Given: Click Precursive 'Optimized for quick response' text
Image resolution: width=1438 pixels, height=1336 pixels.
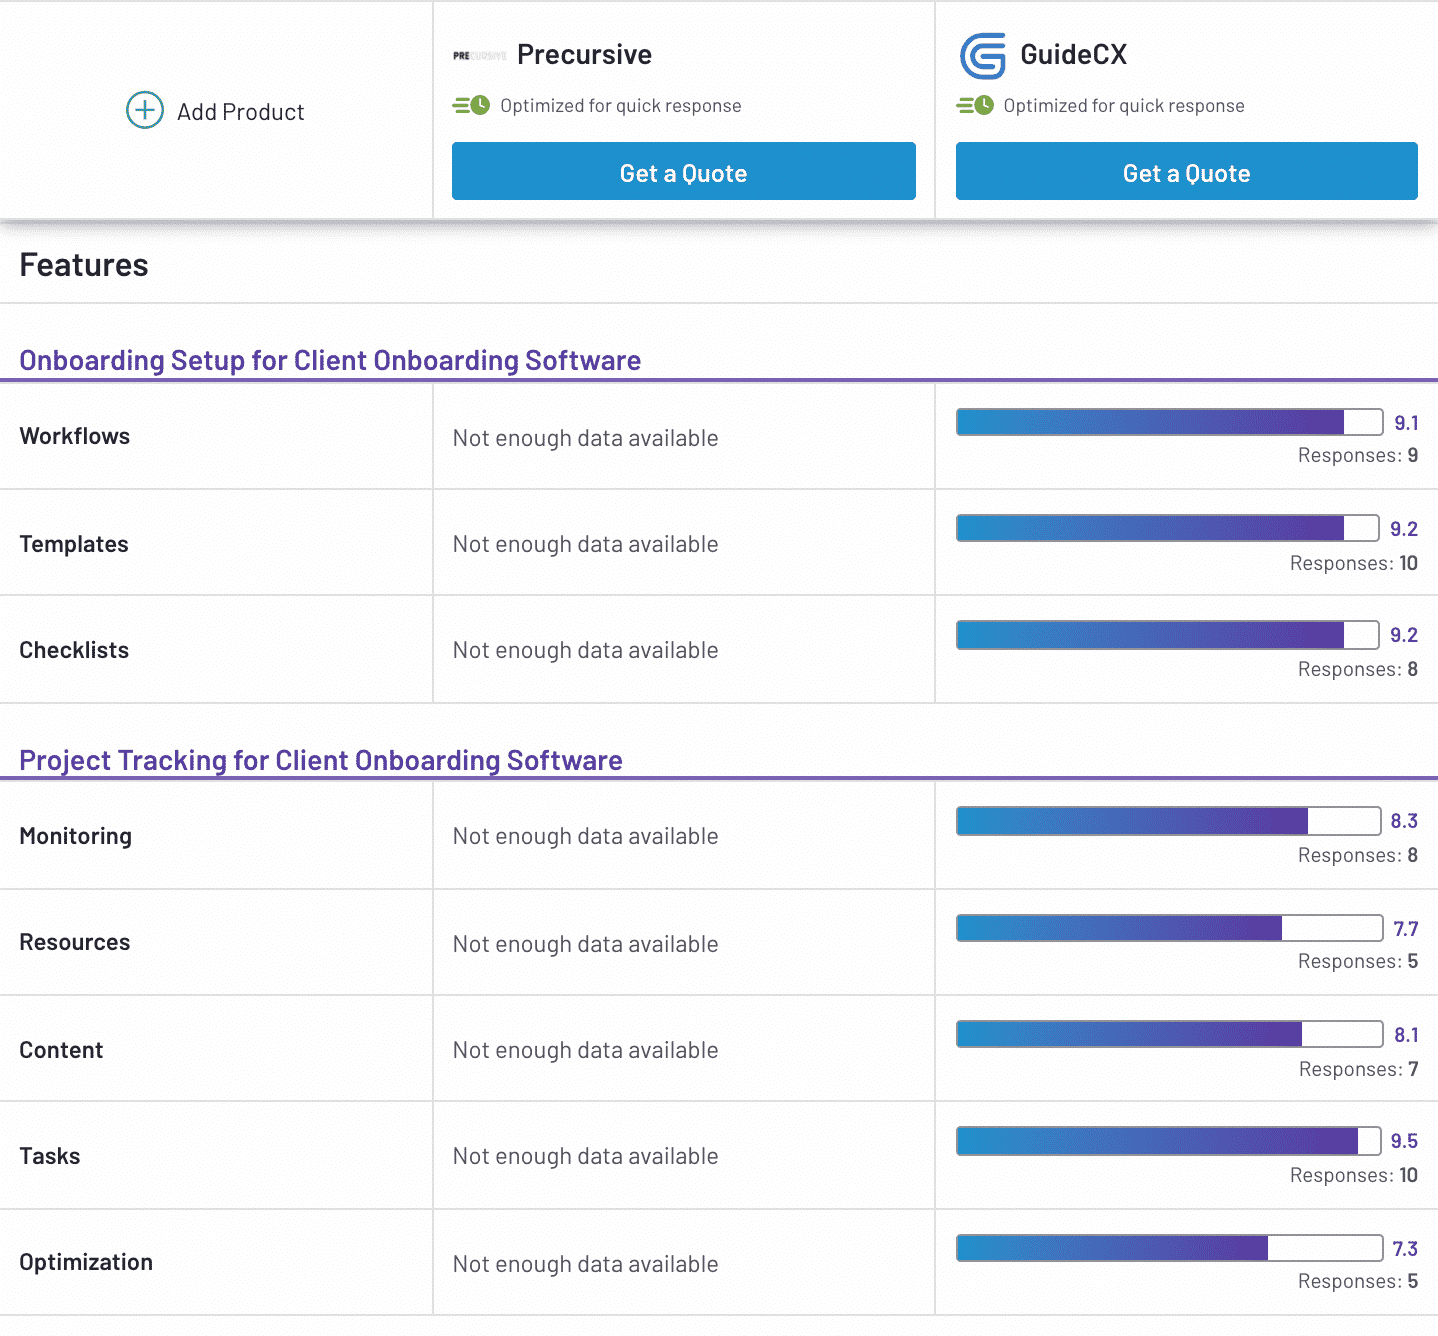Looking at the screenshot, I should point(621,106).
